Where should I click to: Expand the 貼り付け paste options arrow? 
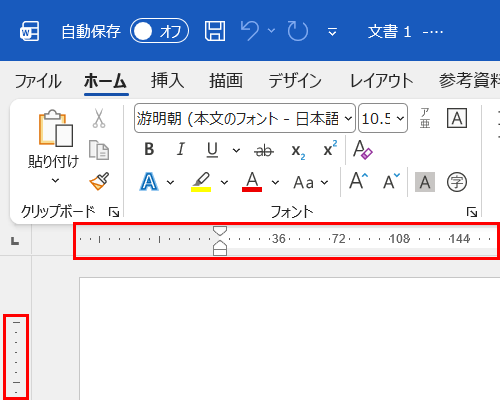click(55, 181)
